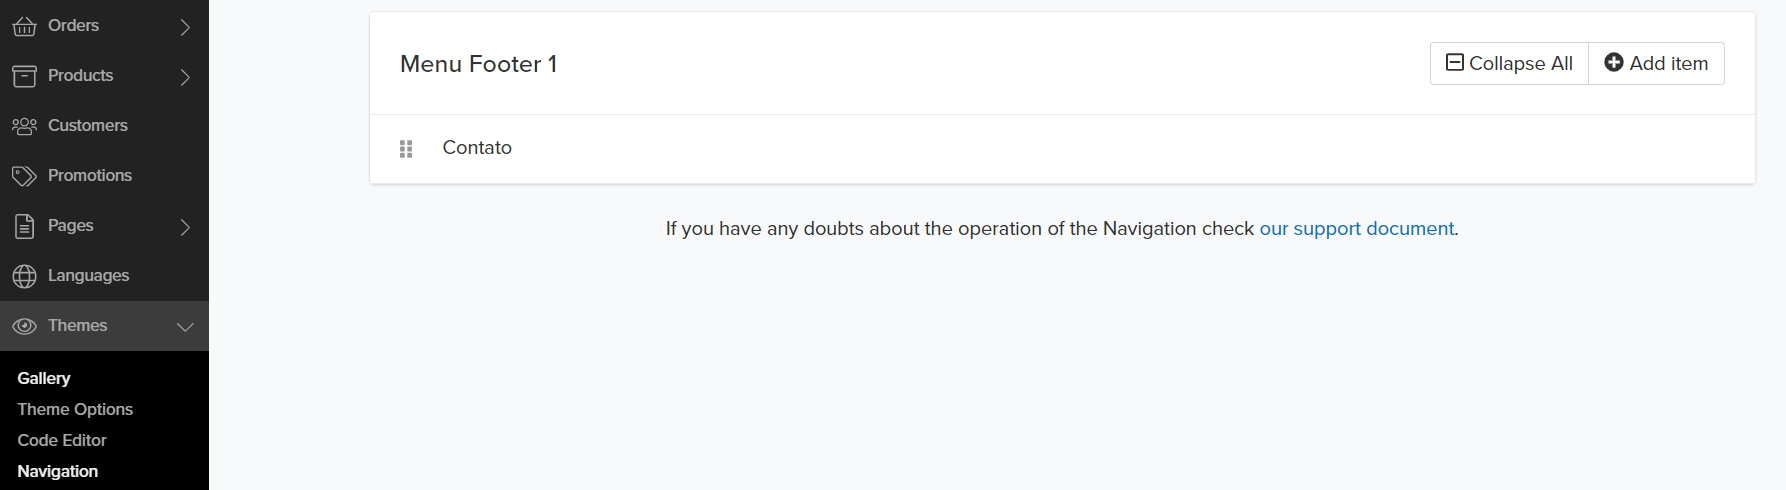
Task: Click the minus-box icon in Collapse All
Action: coord(1455,63)
